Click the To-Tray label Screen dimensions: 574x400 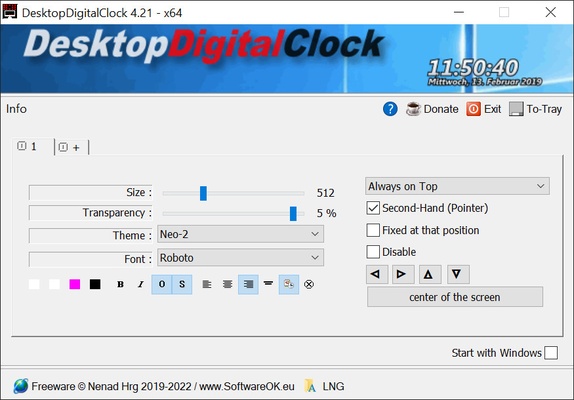pyautogui.click(x=544, y=109)
